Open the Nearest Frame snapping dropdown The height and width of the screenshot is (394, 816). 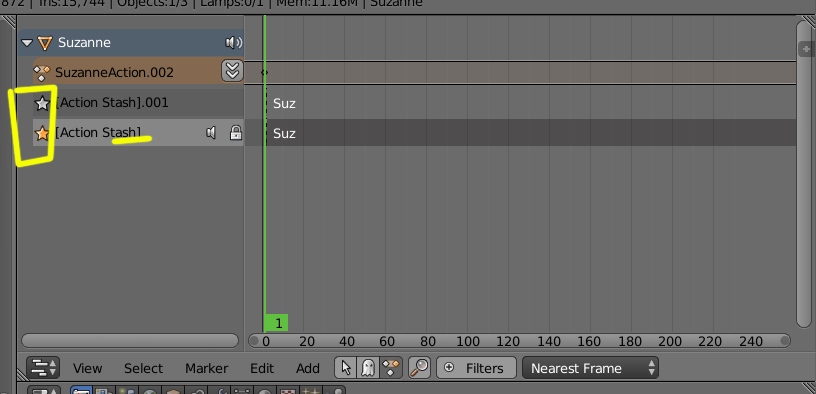[x=590, y=368]
